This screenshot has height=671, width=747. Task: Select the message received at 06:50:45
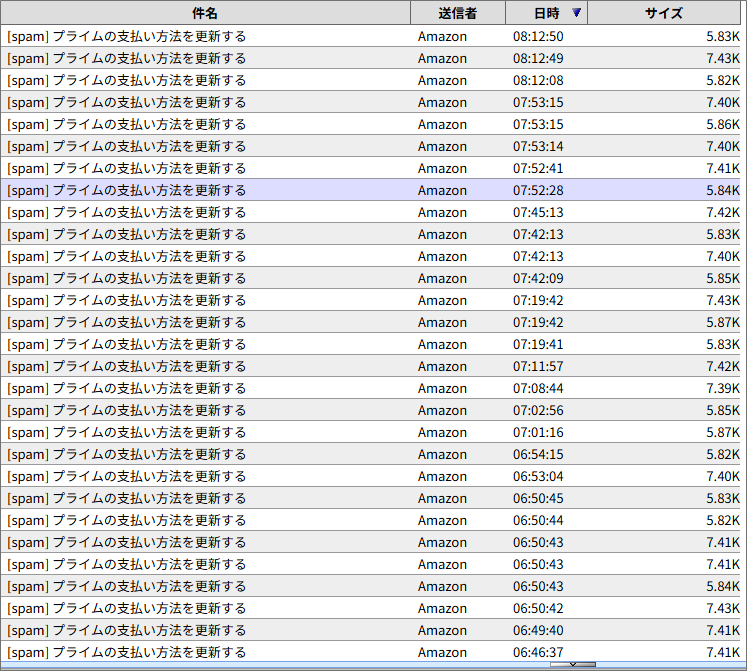pos(371,498)
